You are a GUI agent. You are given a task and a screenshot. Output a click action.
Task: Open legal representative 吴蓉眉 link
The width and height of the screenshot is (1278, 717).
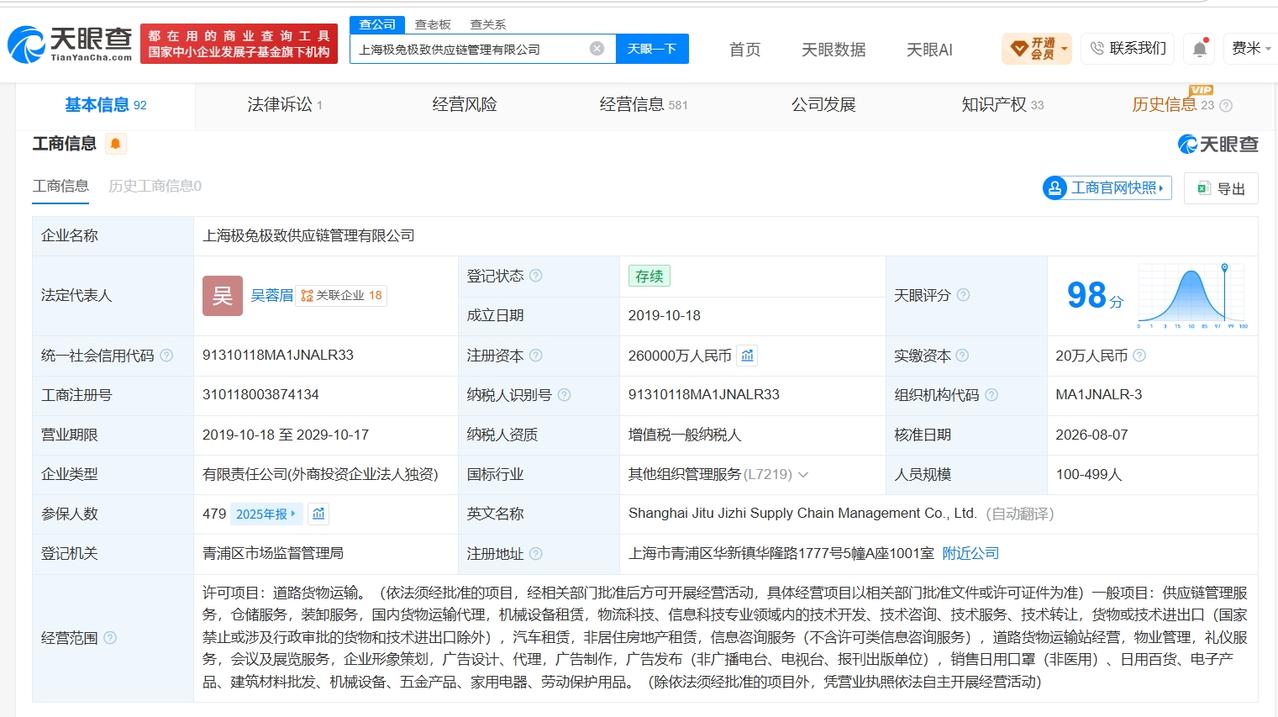[x=272, y=295]
